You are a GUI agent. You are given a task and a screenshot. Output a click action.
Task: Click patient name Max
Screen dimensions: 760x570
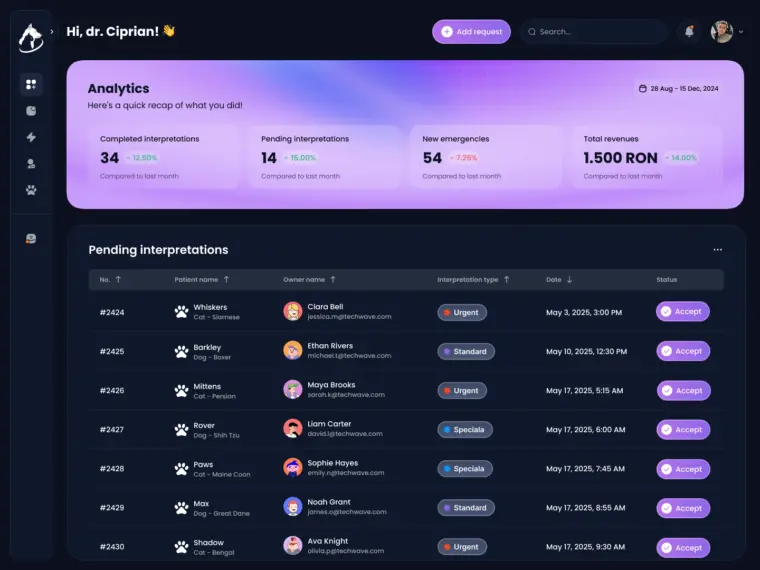pos(201,504)
